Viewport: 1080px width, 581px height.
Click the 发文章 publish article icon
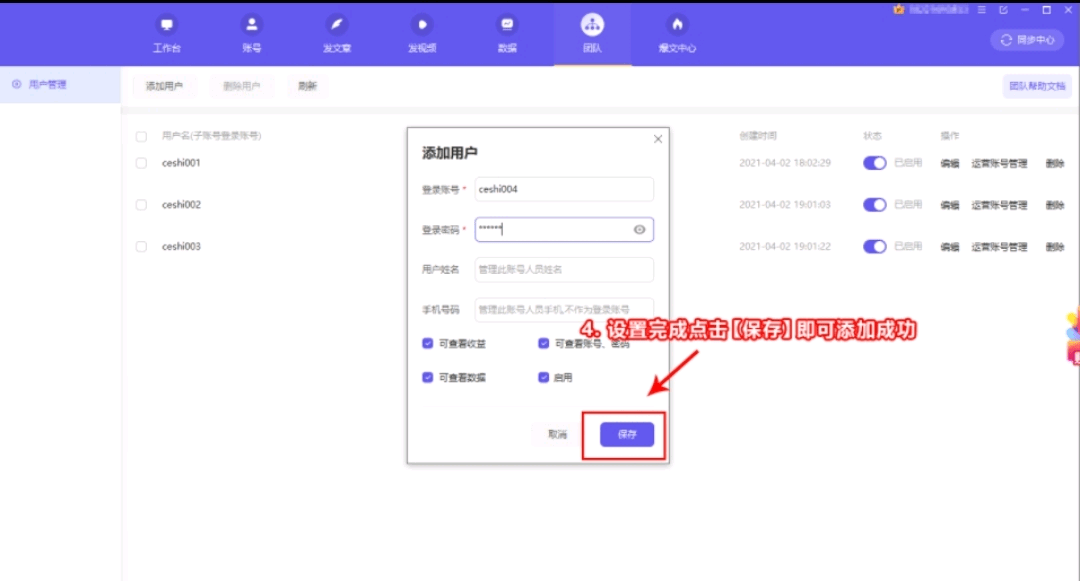click(x=337, y=25)
